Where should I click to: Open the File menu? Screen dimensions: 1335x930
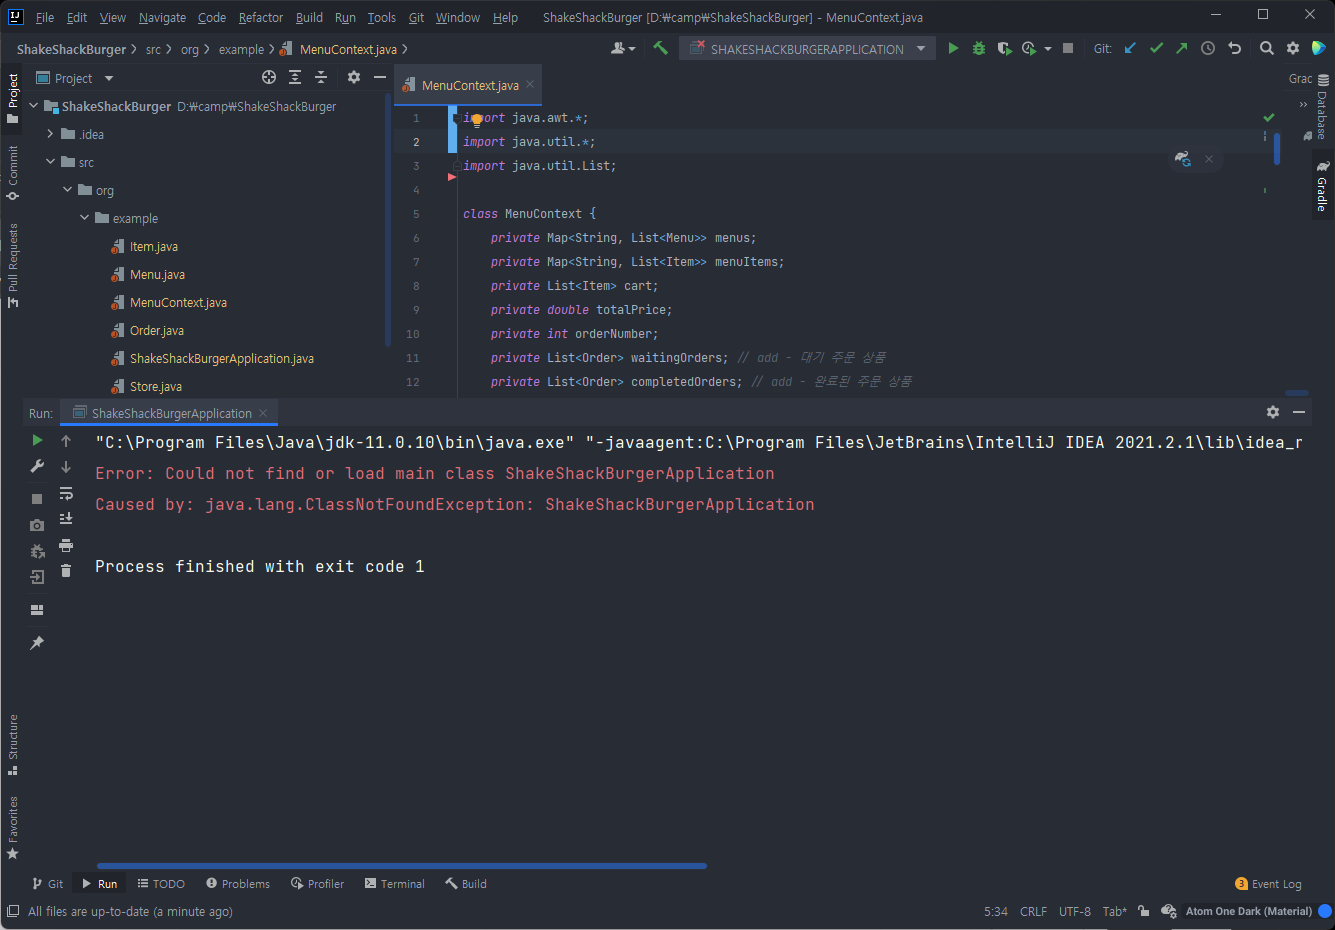click(x=45, y=17)
